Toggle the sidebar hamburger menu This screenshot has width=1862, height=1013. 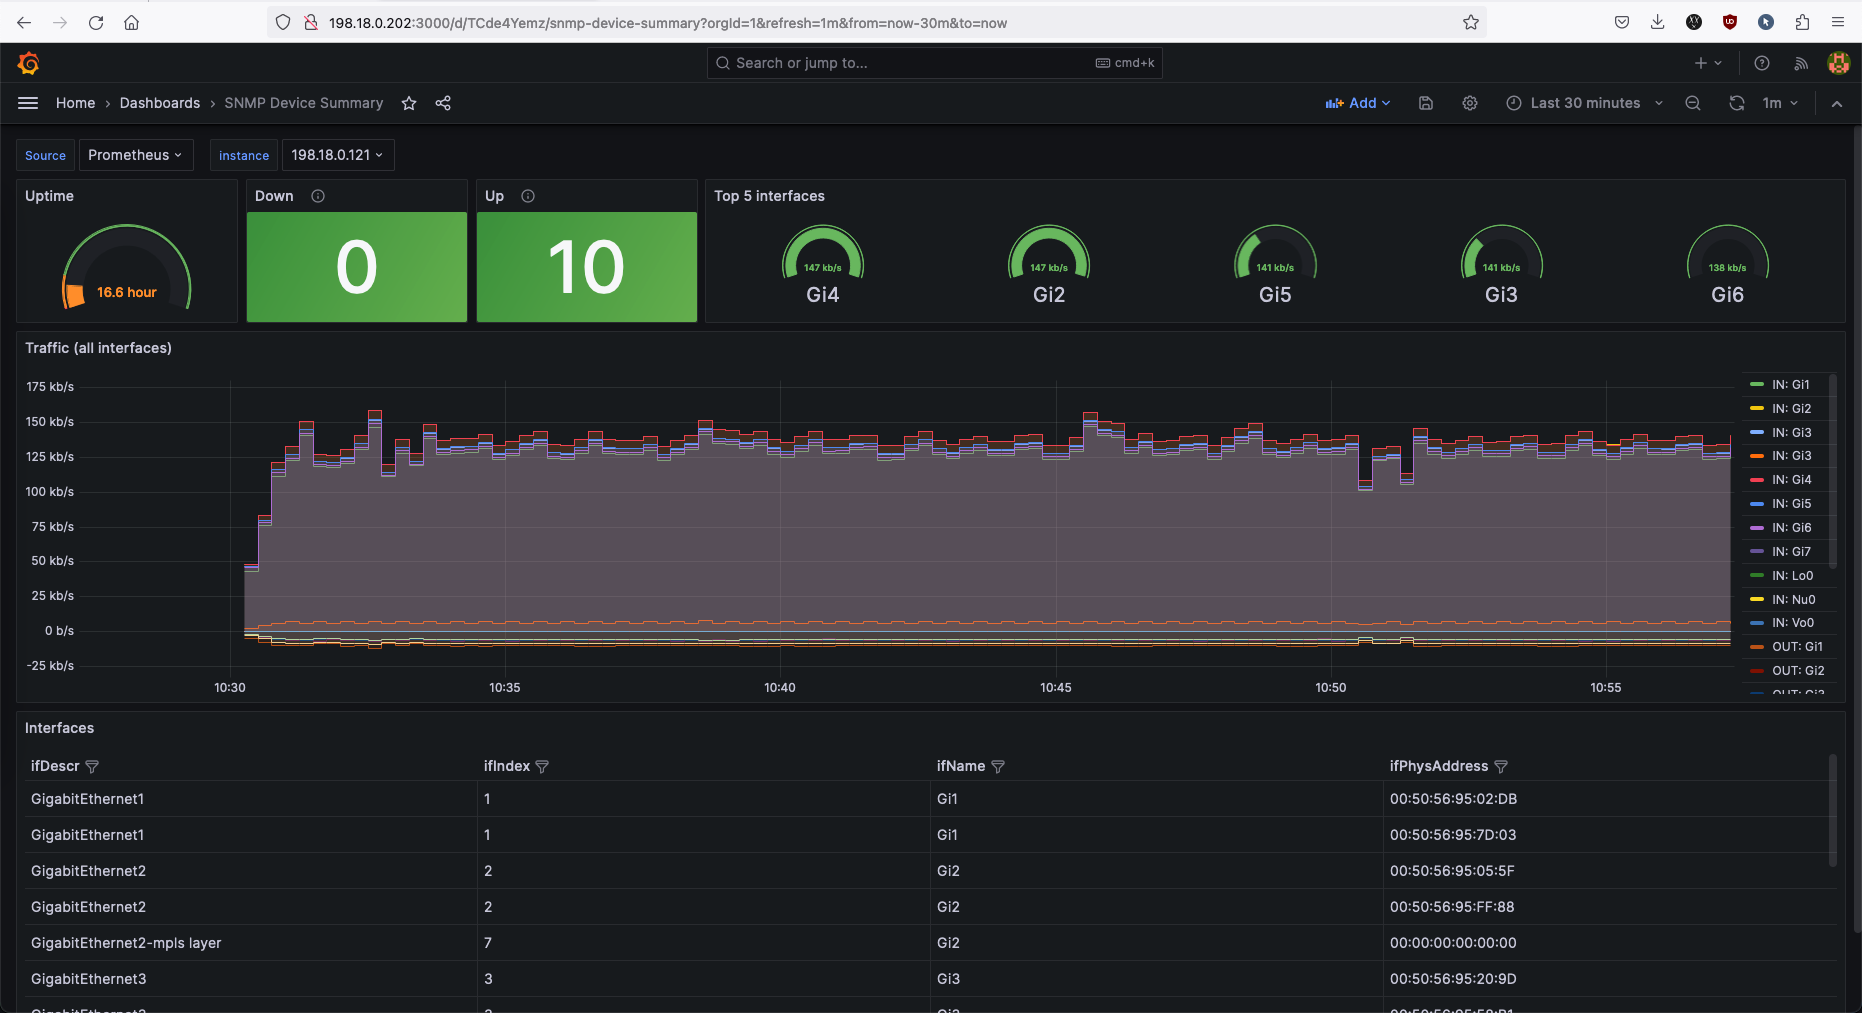[28, 103]
